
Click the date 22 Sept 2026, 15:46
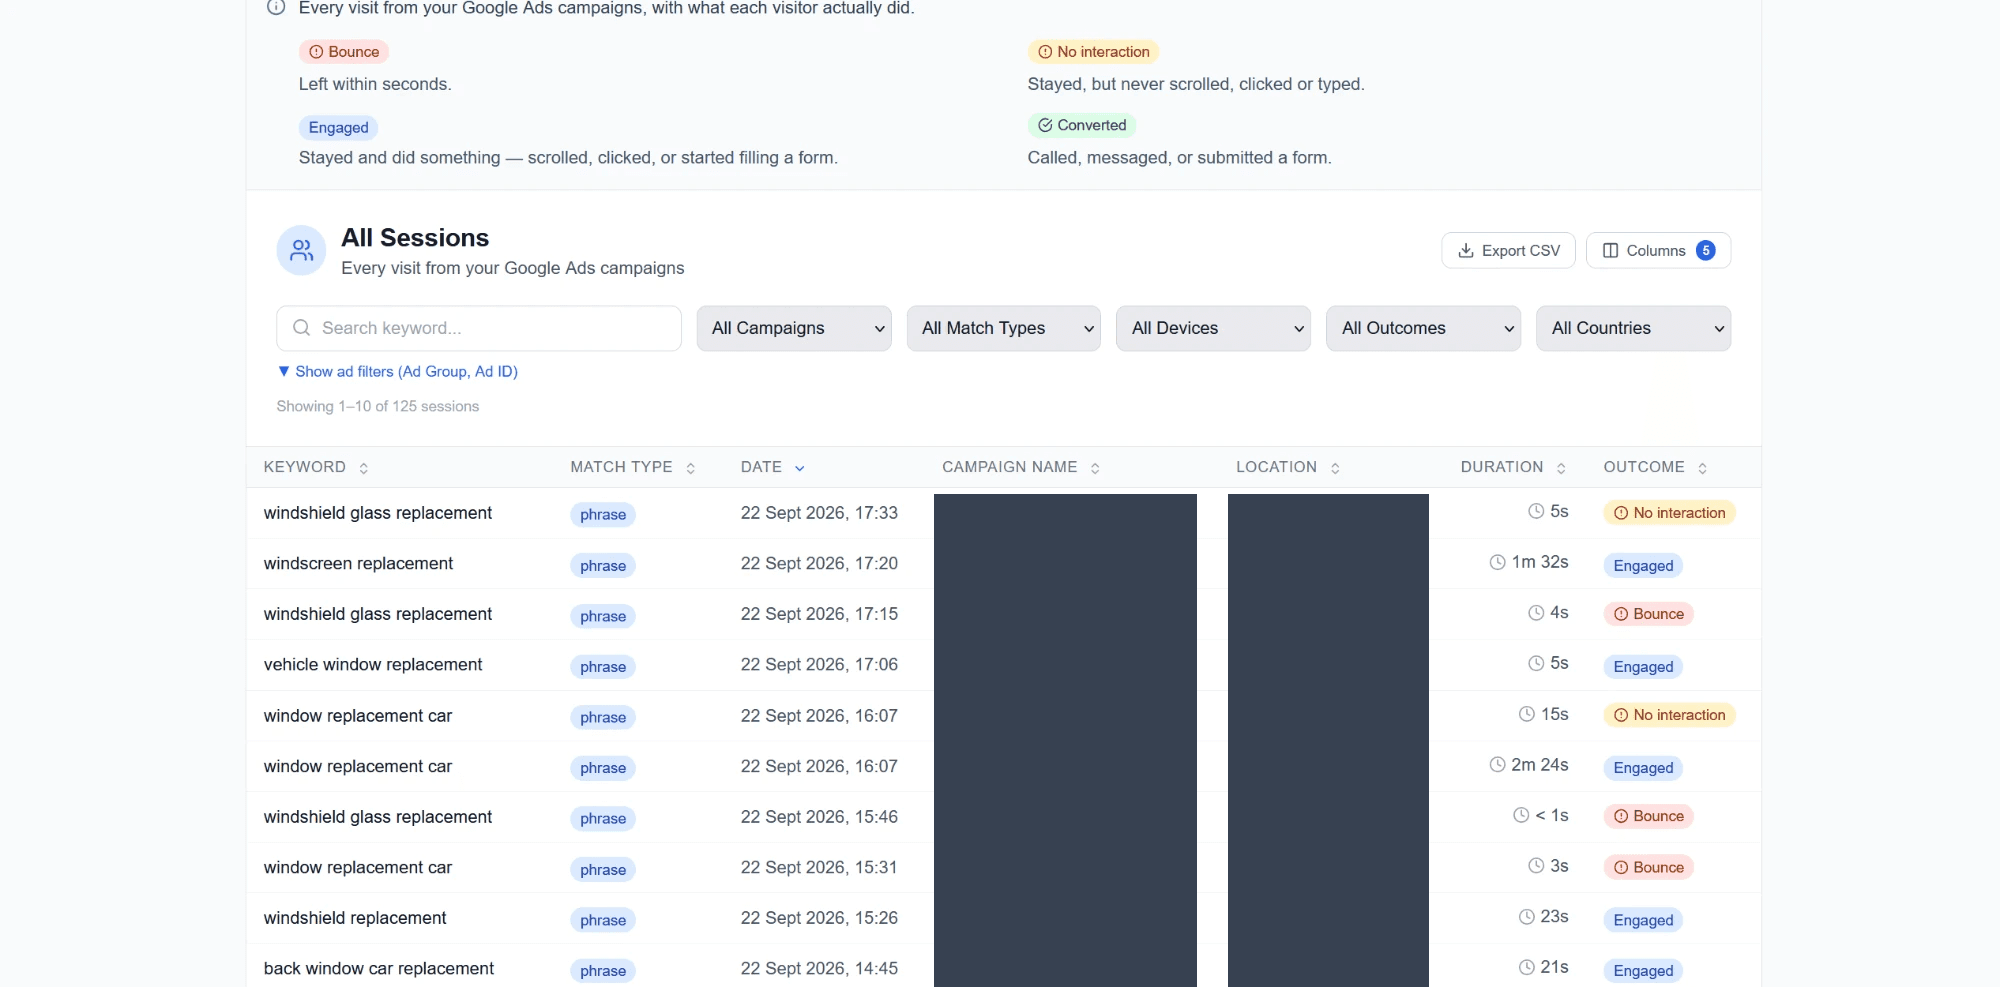point(819,817)
